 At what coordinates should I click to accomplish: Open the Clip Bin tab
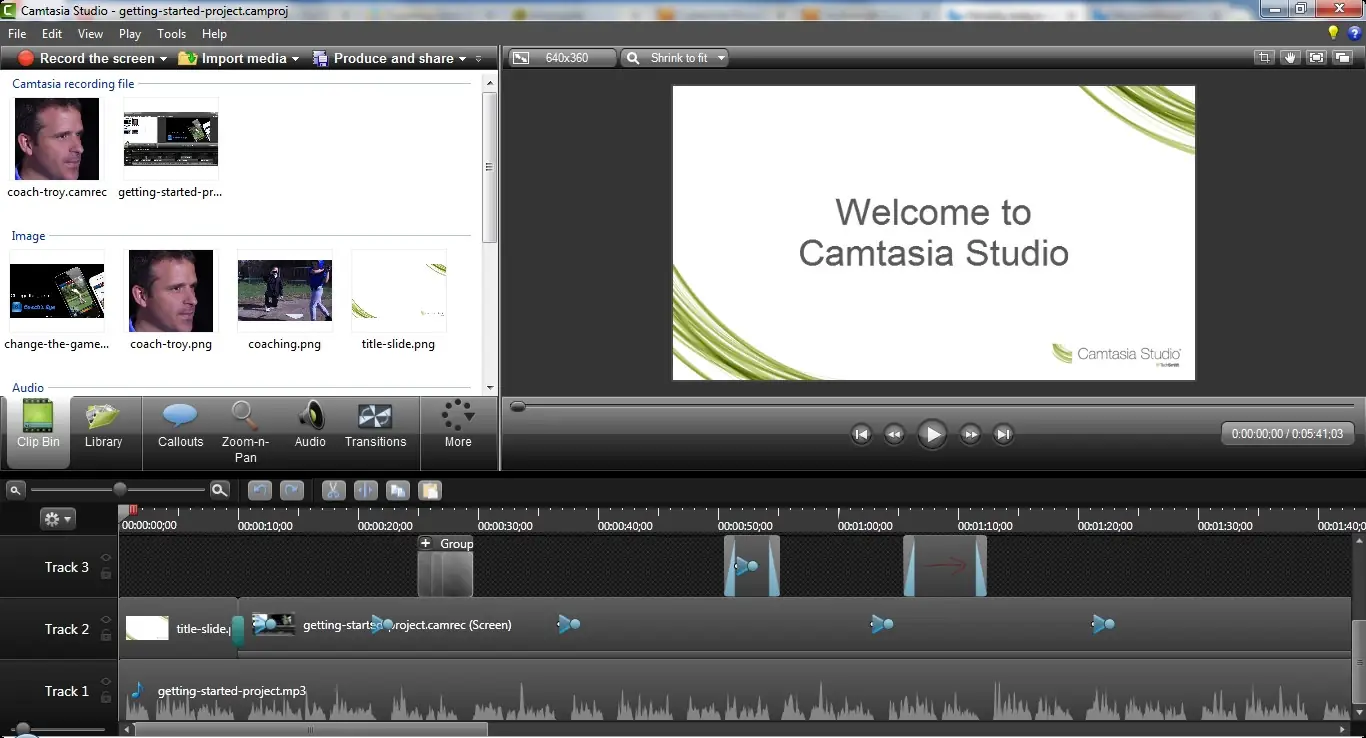[38, 432]
